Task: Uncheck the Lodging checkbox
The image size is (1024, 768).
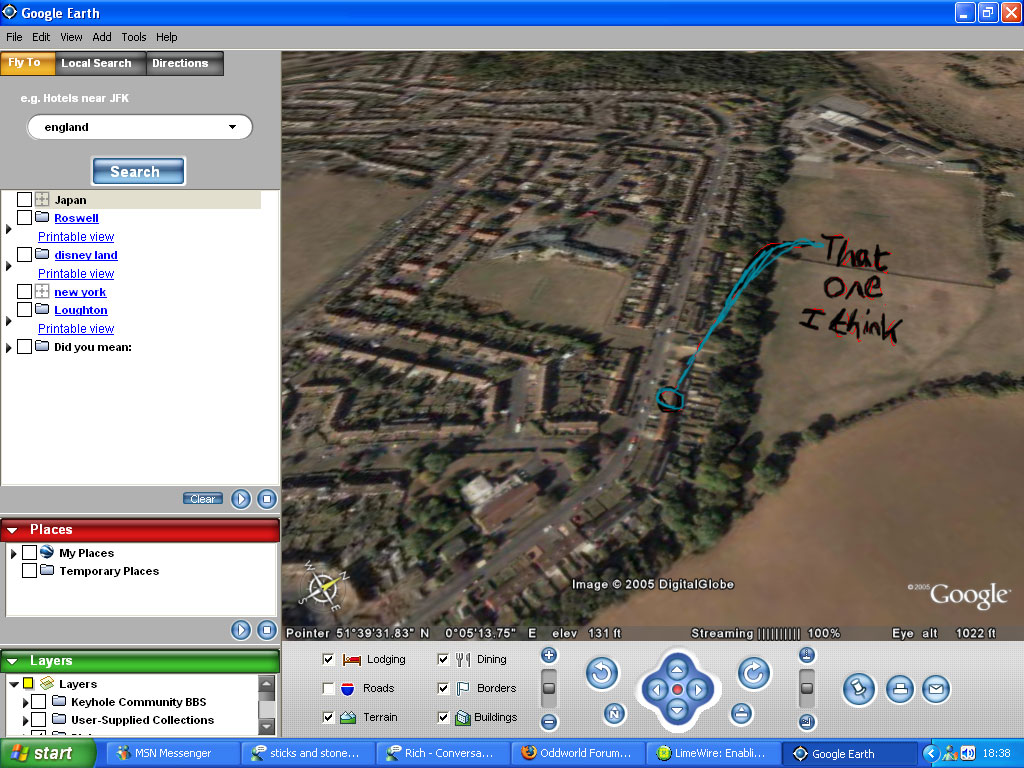Action: coord(328,659)
